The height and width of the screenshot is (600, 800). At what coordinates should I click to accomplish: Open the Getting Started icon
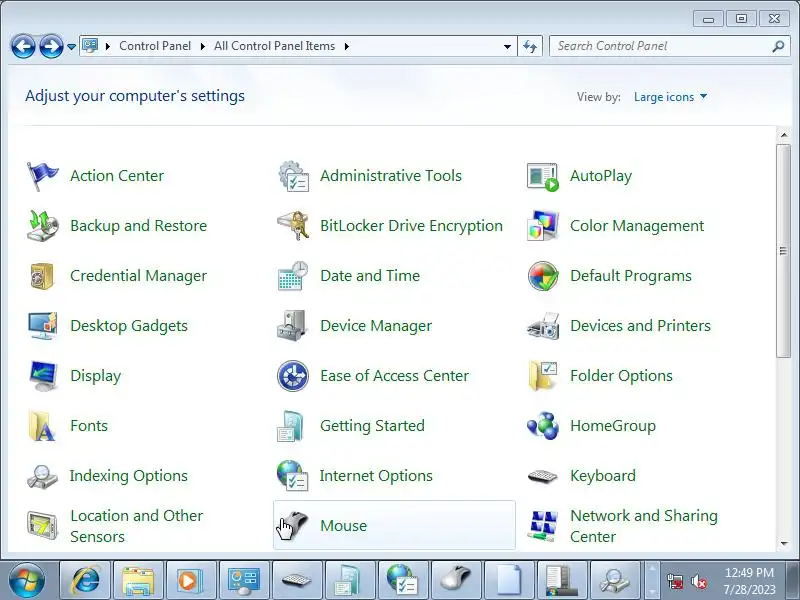[291, 426]
